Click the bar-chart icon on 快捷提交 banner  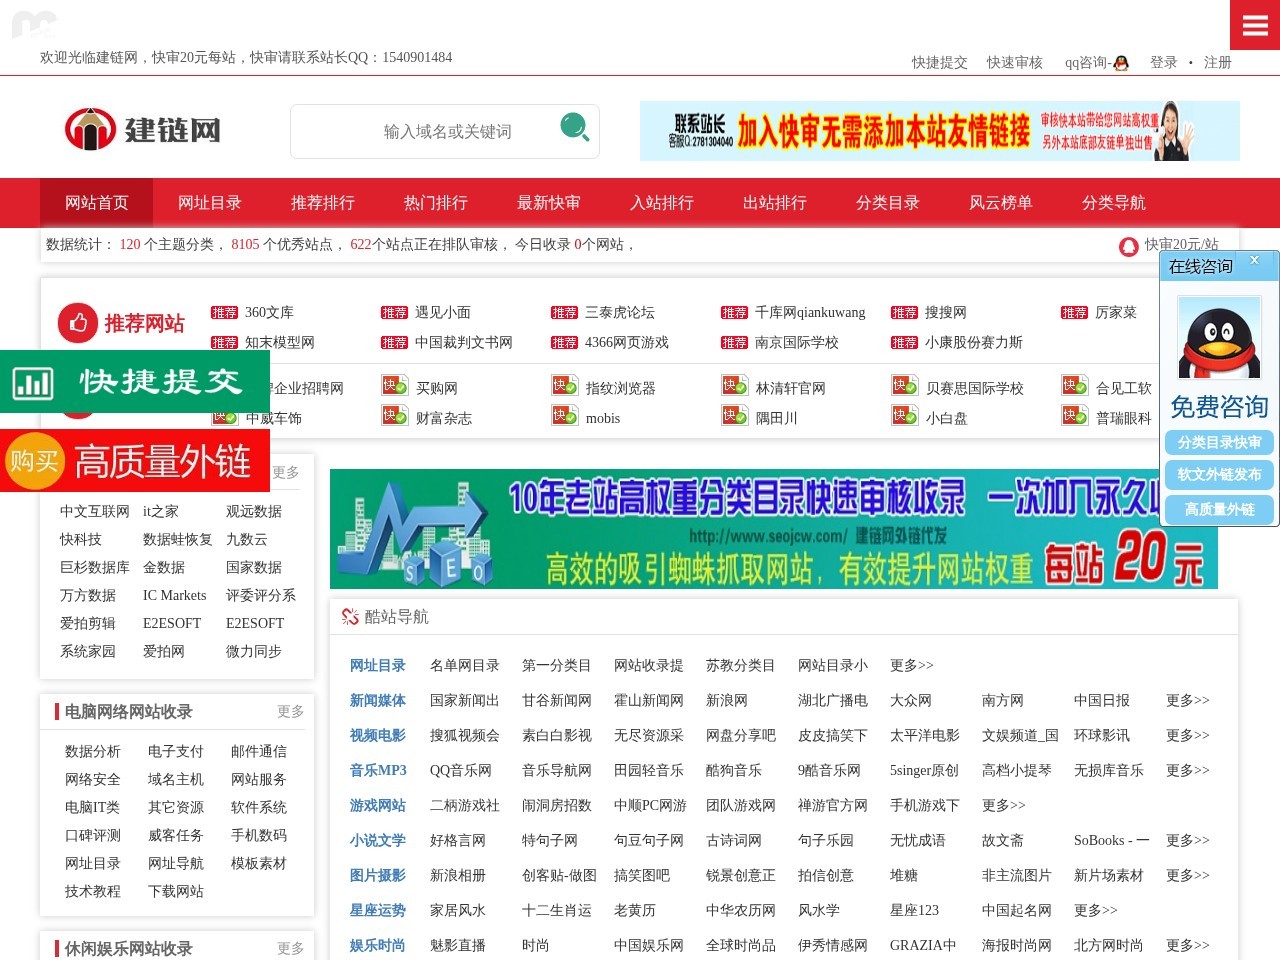[32, 383]
